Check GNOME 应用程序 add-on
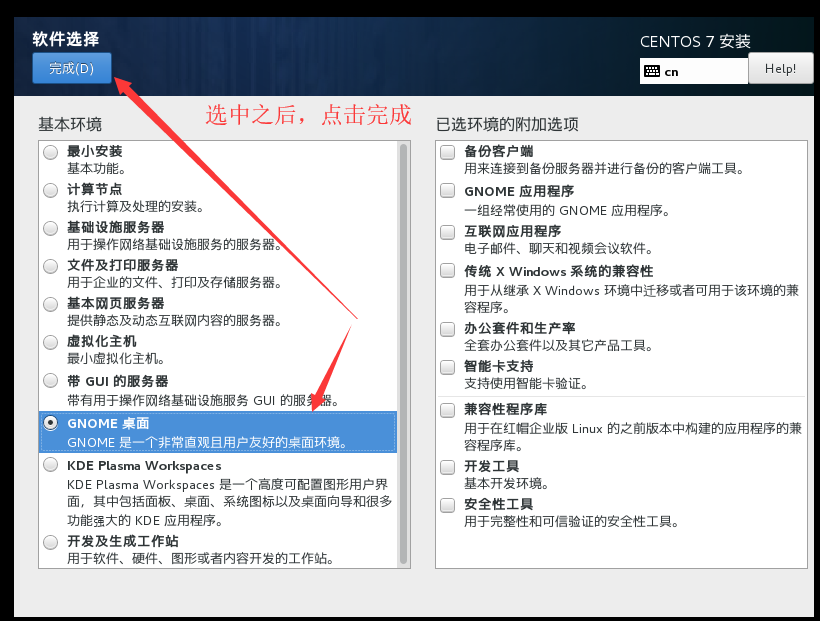This screenshot has width=820, height=621. pyautogui.click(x=446, y=190)
